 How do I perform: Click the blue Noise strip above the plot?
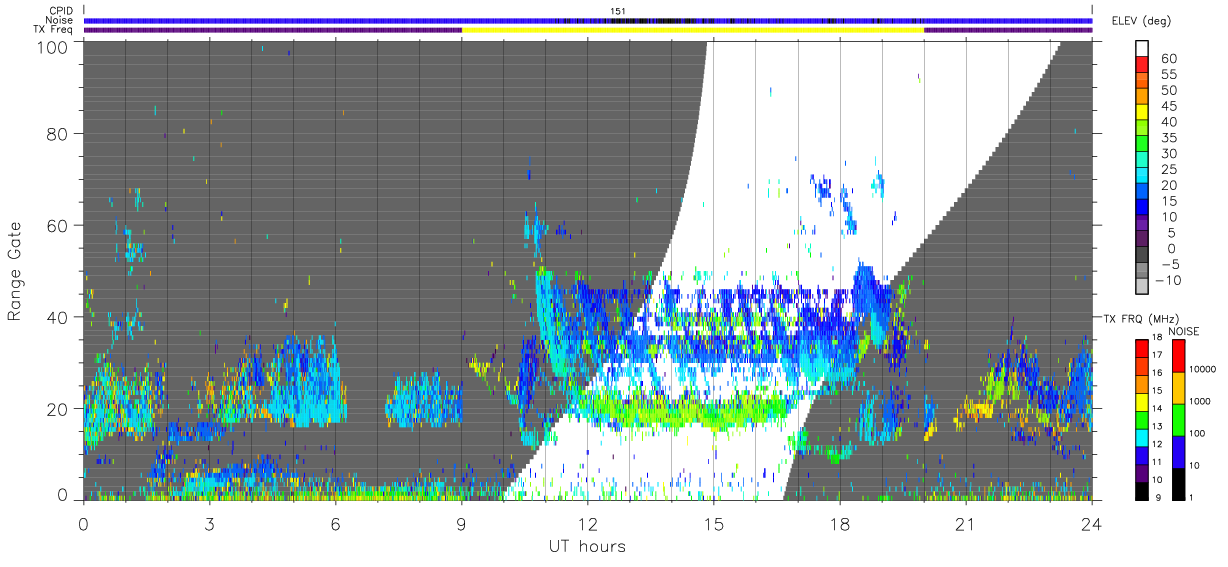pos(588,20)
